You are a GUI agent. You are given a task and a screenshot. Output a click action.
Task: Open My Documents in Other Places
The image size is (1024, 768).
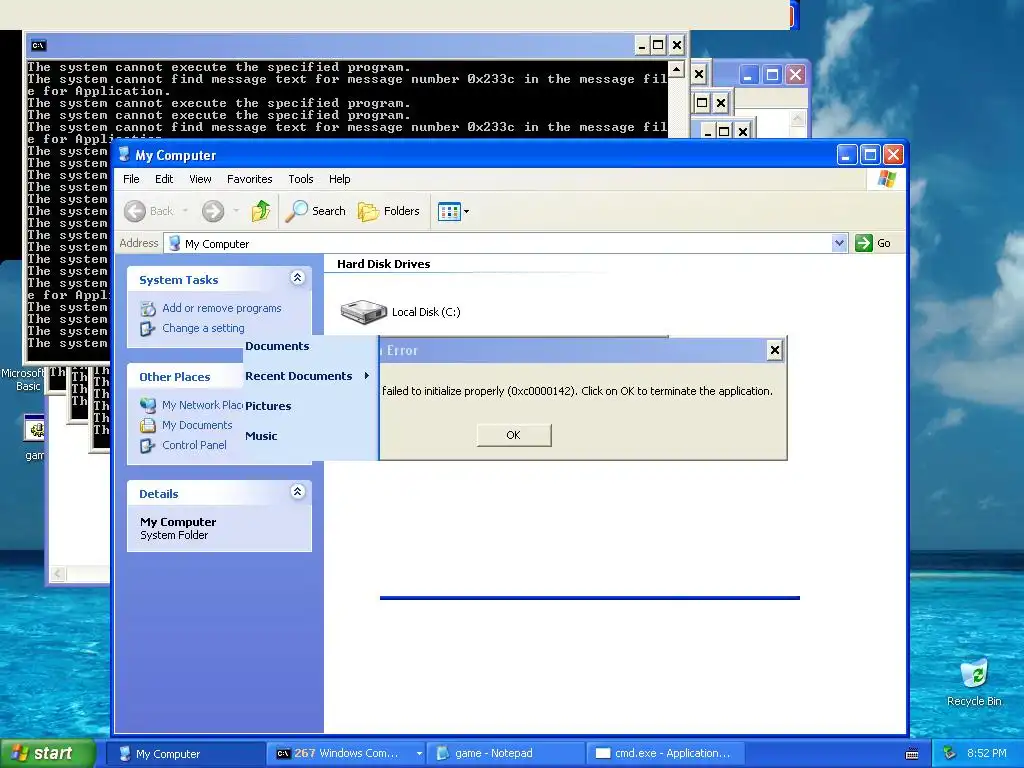pyautogui.click(x=197, y=425)
